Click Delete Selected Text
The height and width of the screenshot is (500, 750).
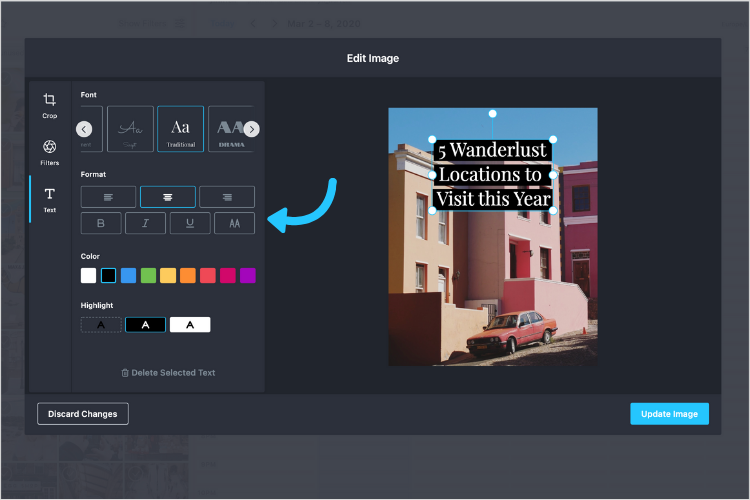168,372
